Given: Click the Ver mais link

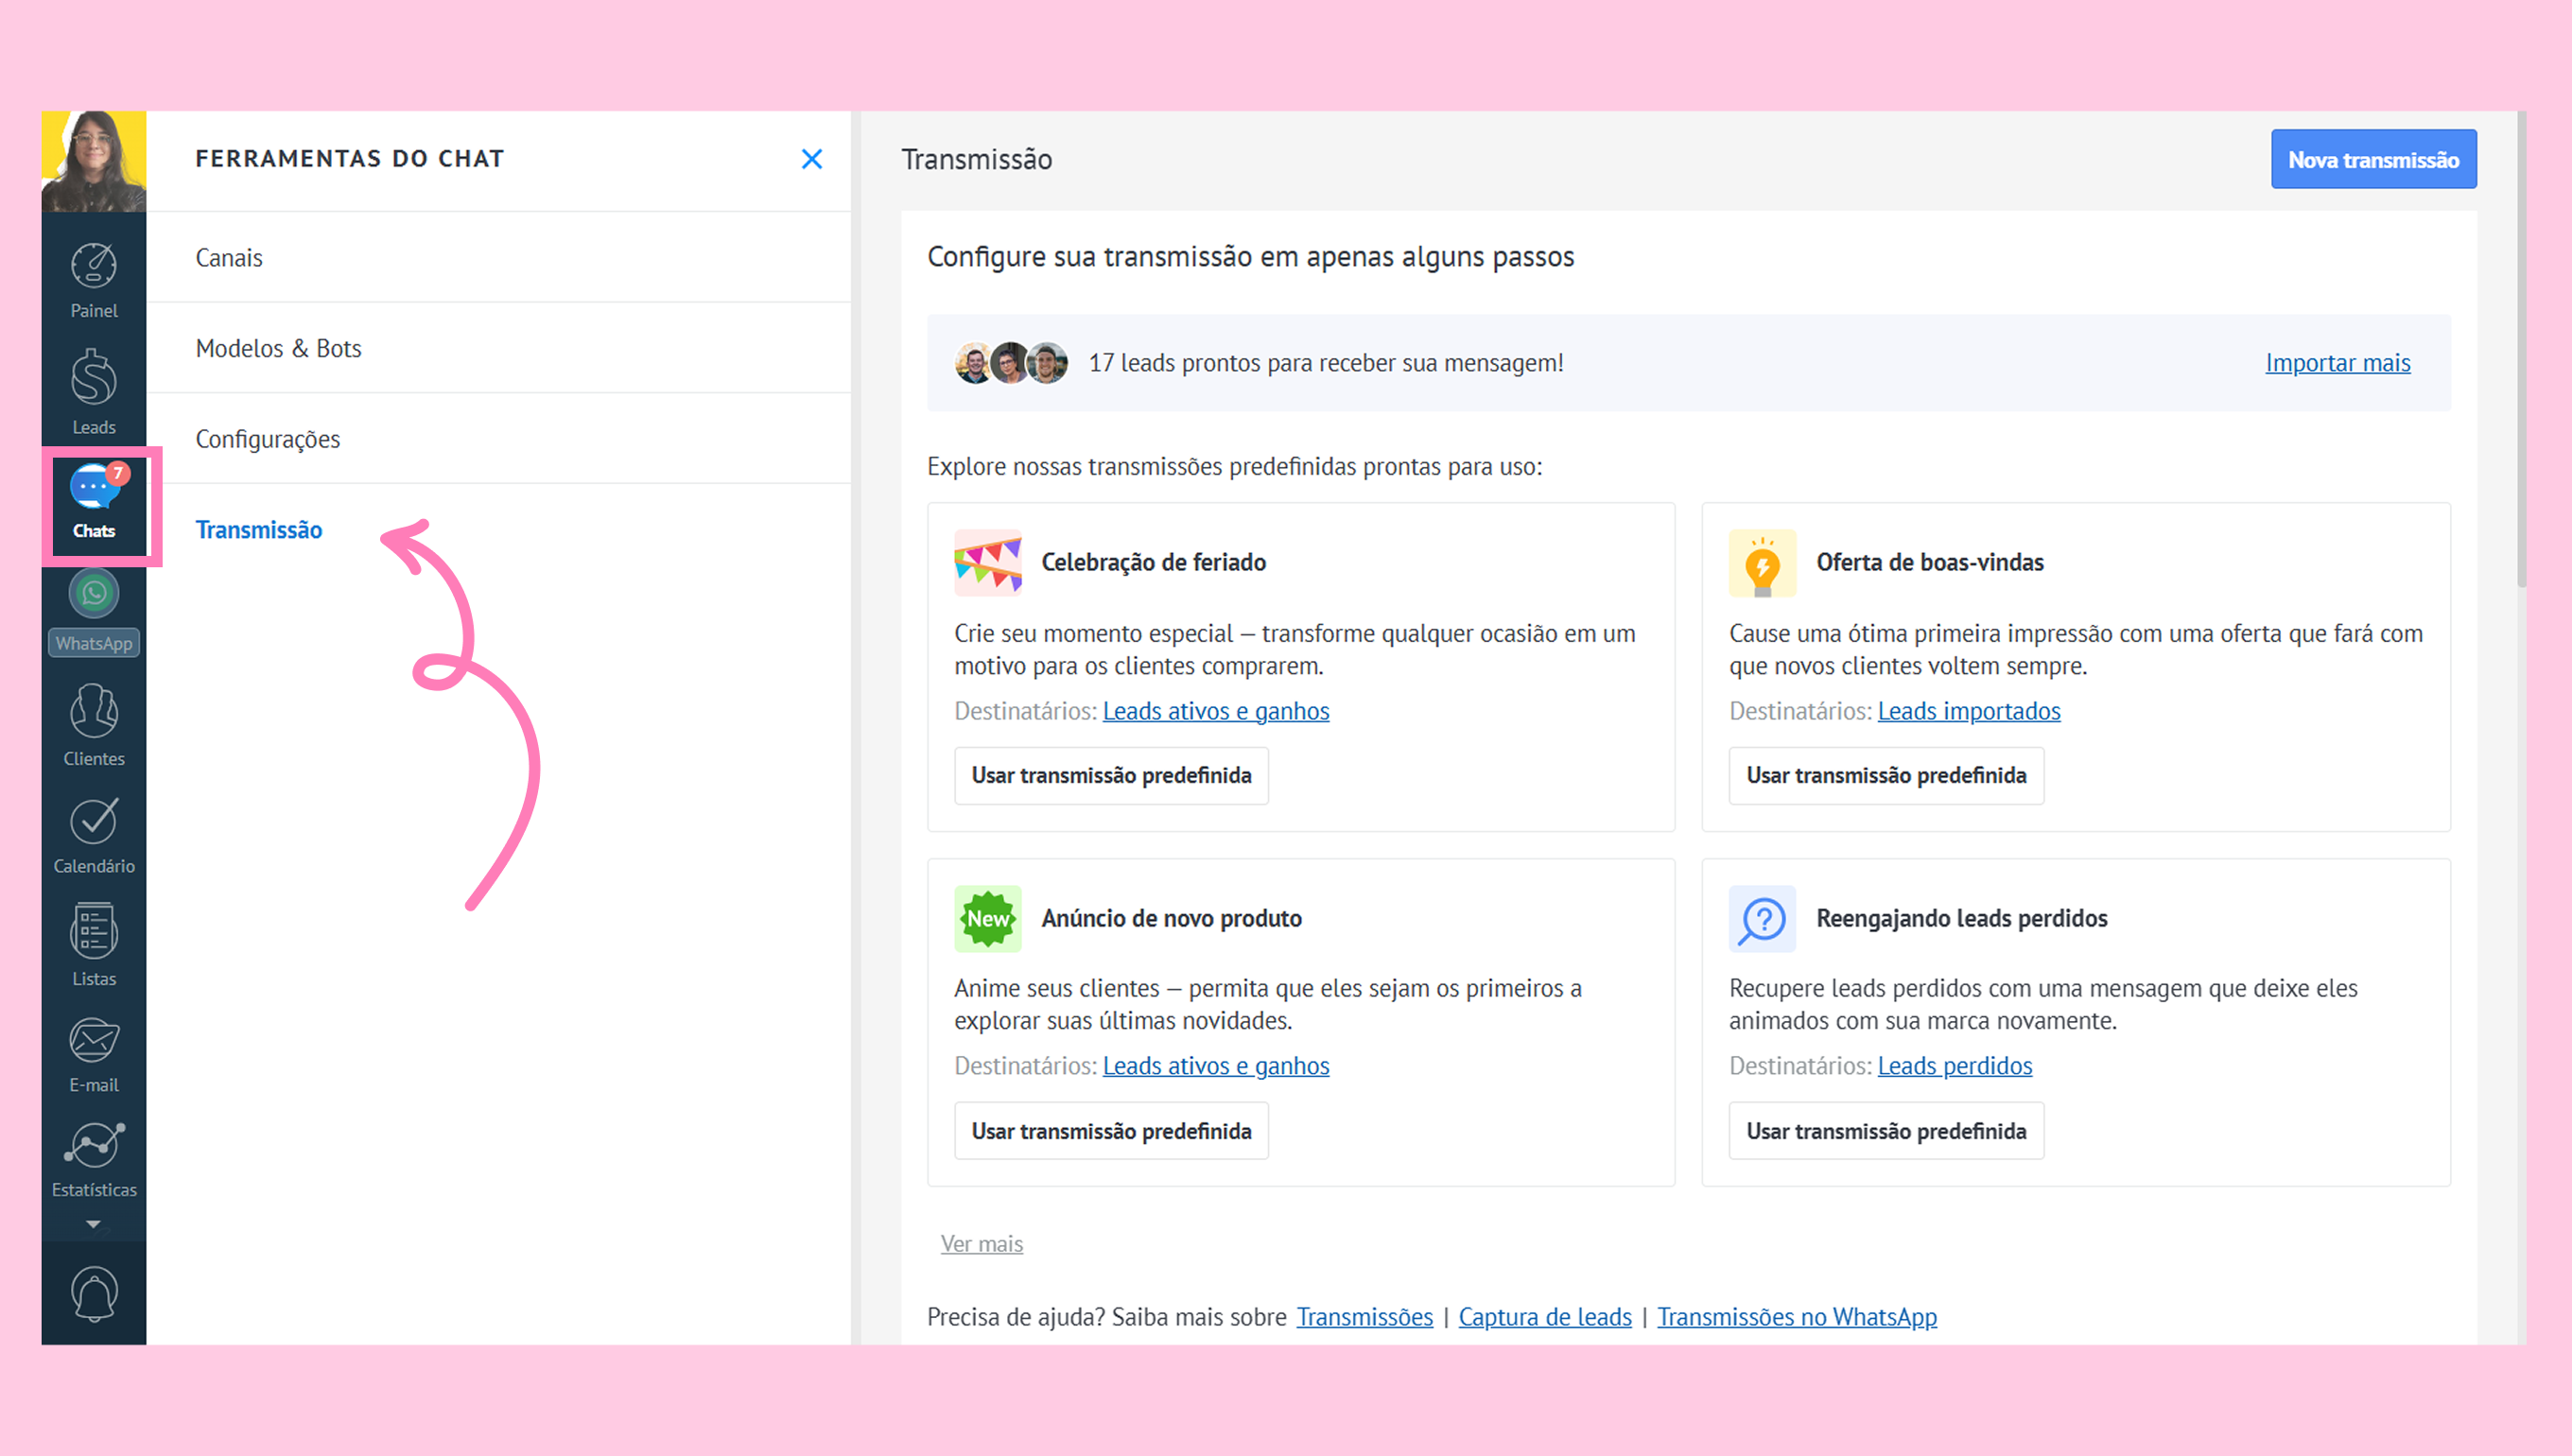Looking at the screenshot, I should coord(981,1243).
